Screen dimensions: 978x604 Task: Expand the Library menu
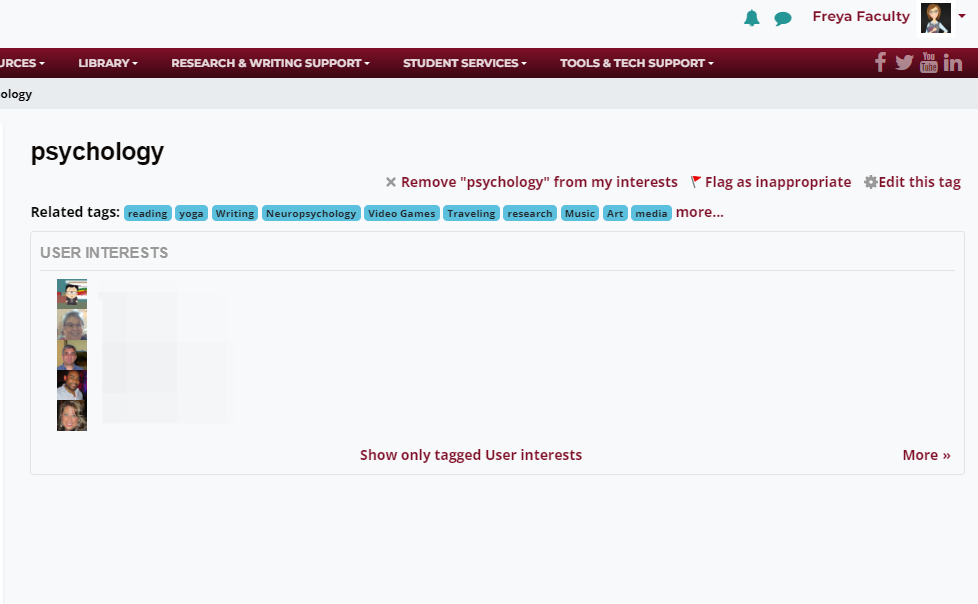click(x=108, y=63)
